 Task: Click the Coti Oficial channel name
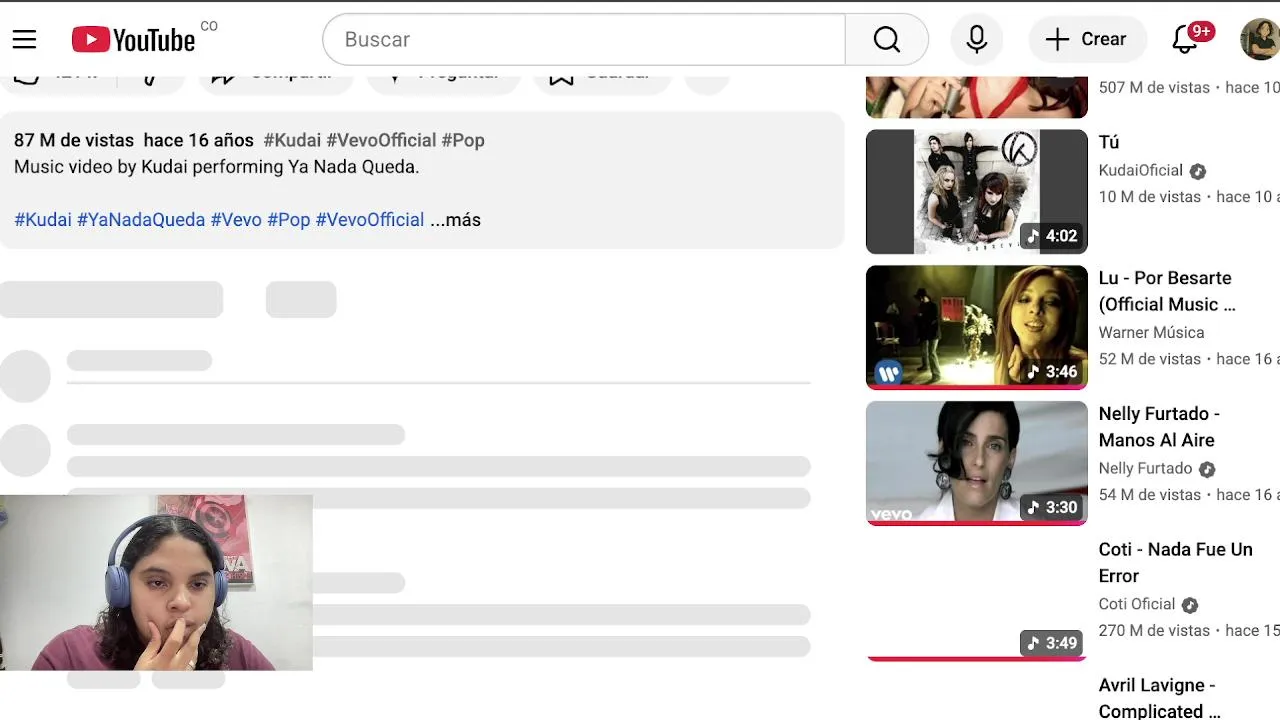tap(1136, 604)
